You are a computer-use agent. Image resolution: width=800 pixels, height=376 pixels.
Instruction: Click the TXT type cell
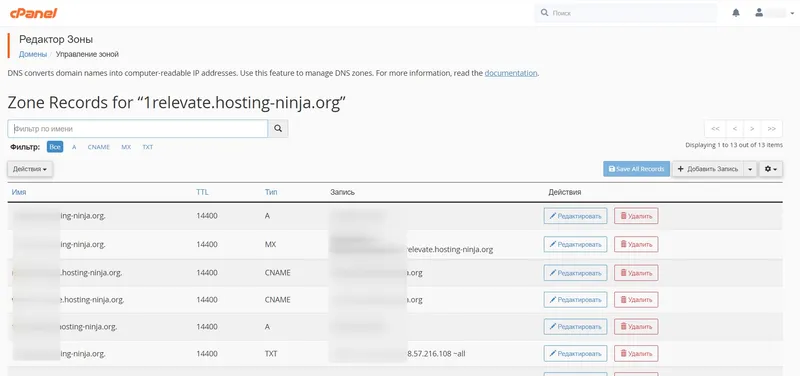coord(271,353)
